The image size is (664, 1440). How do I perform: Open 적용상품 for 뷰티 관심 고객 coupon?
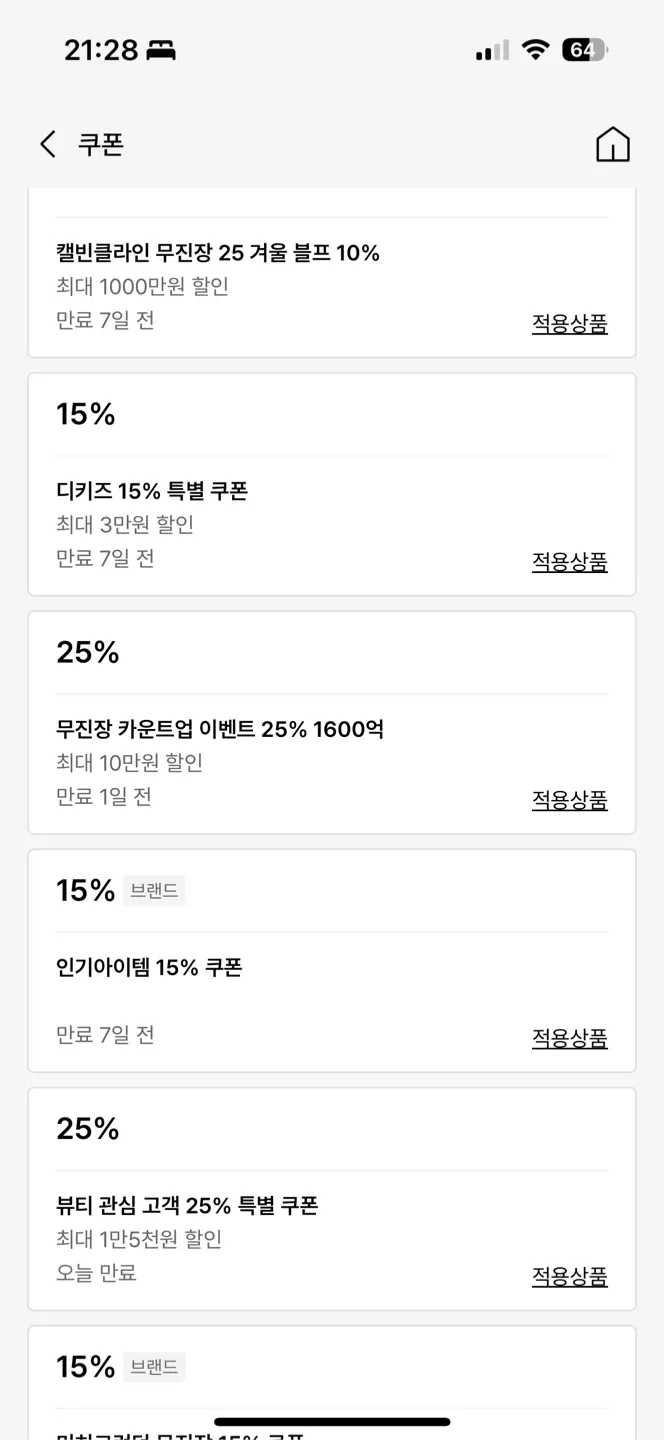[x=569, y=1275]
